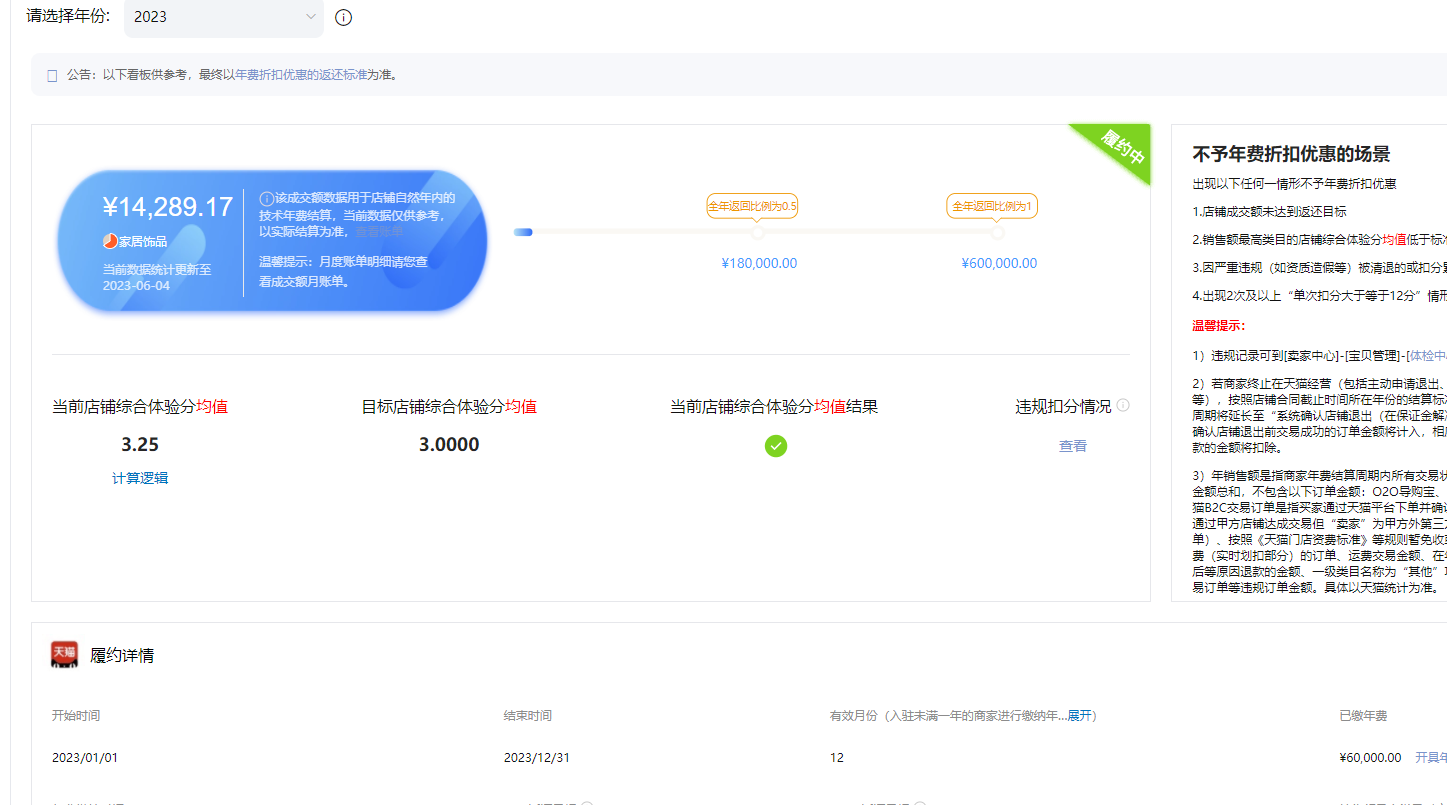1447x805 pixels.
Task: Click the end date 2023/12/31
Action: point(537,758)
